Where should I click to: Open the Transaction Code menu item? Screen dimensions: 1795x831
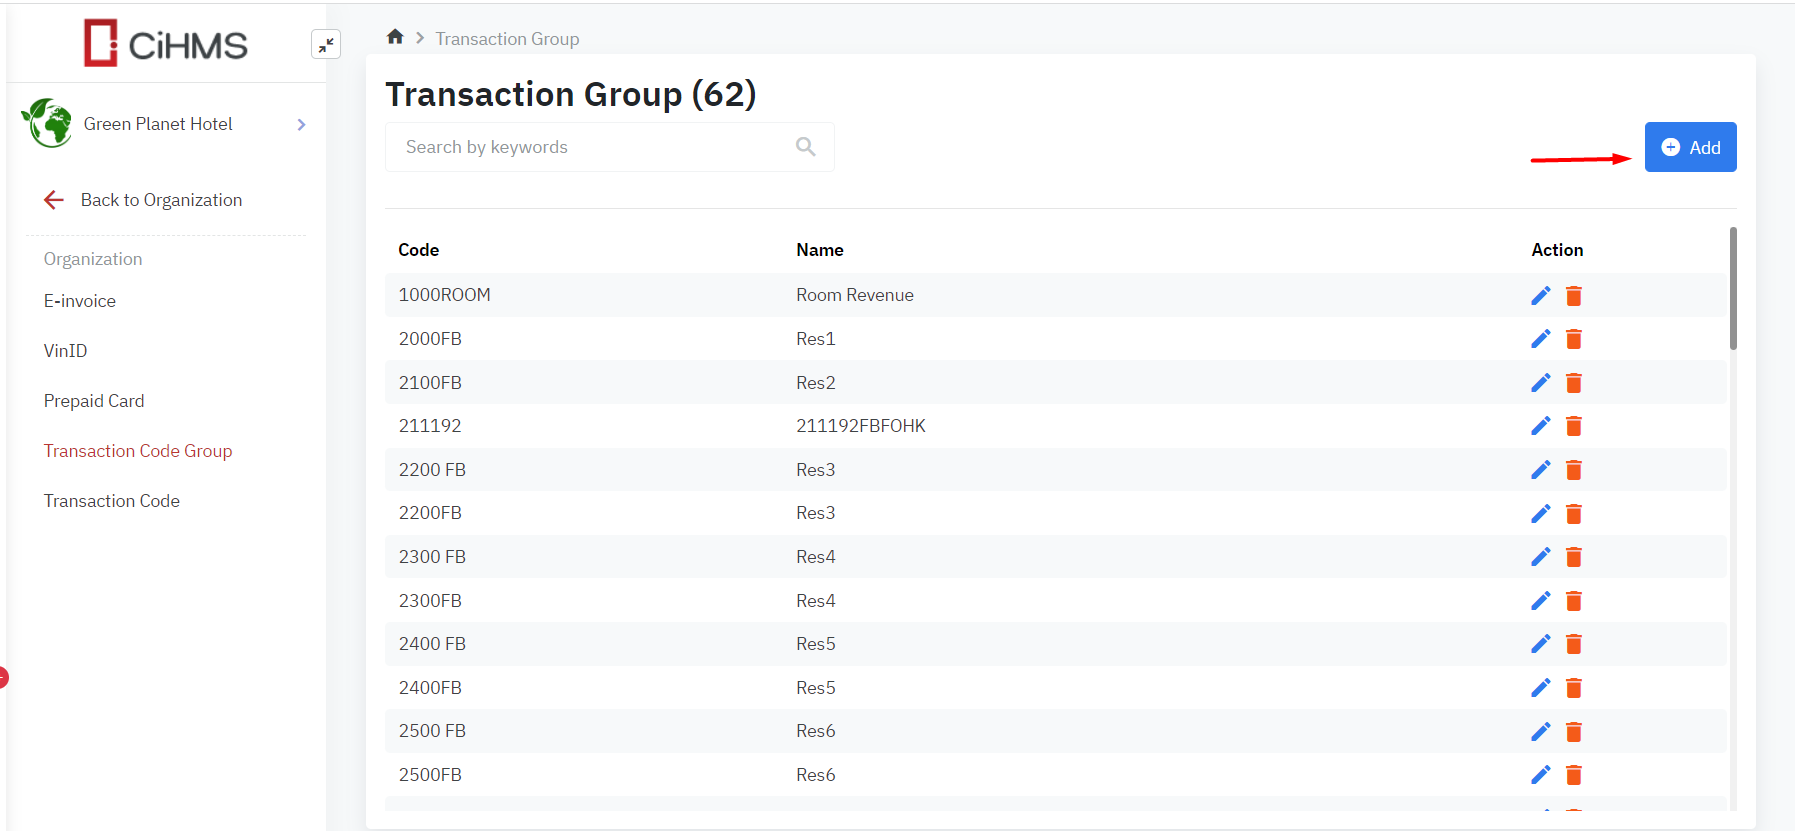(112, 501)
